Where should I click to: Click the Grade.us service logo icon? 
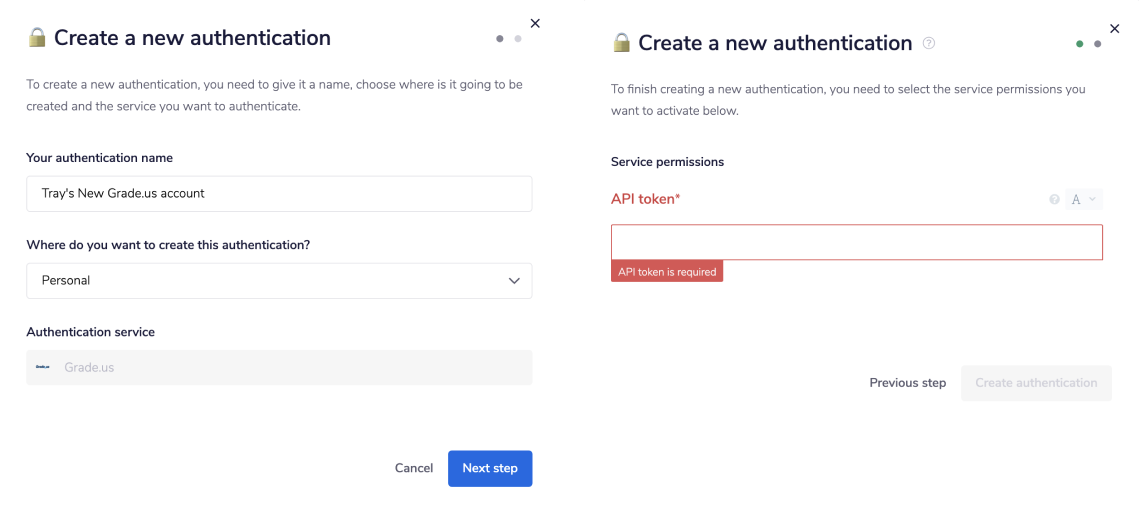point(43,368)
